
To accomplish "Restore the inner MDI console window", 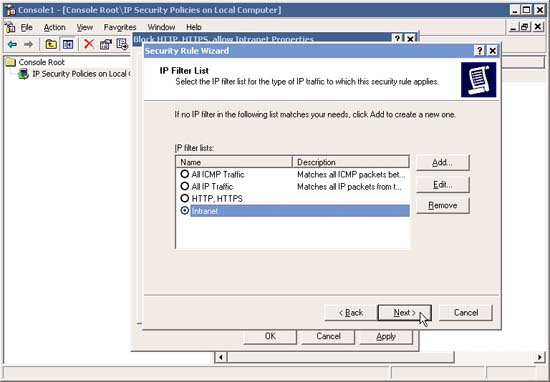I will [525, 27].
